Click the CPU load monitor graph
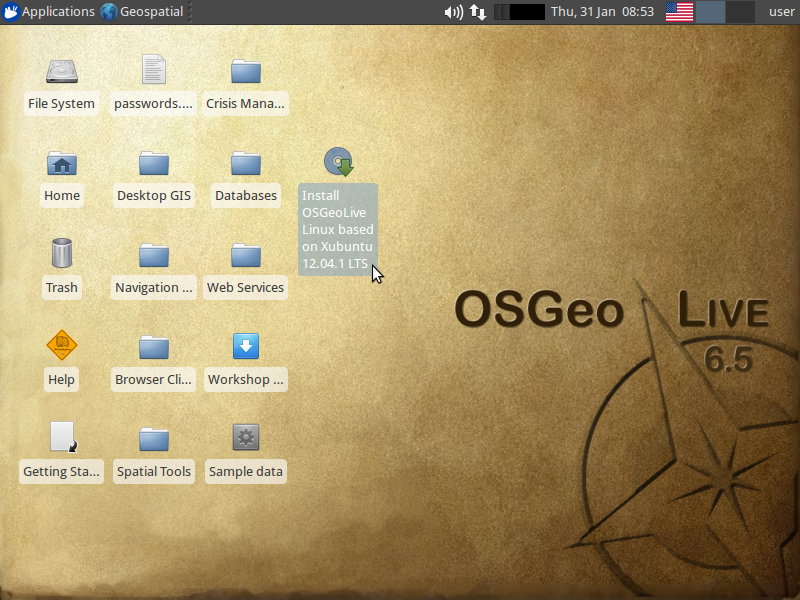800x600 pixels. (x=519, y=12)
